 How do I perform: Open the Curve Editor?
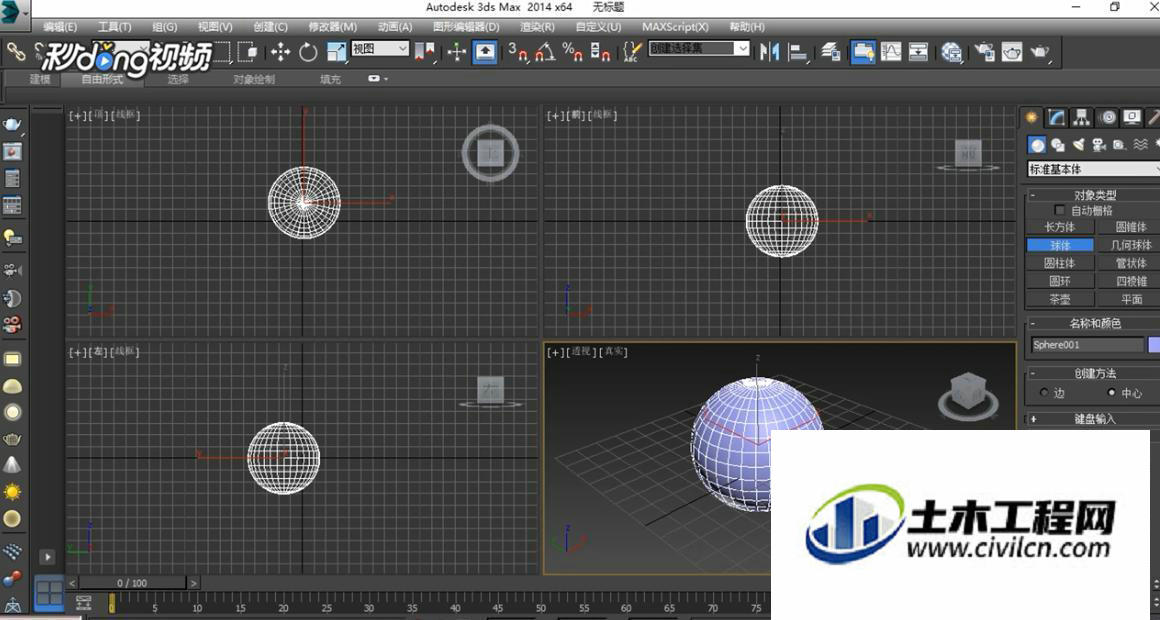tap(891, 52)
